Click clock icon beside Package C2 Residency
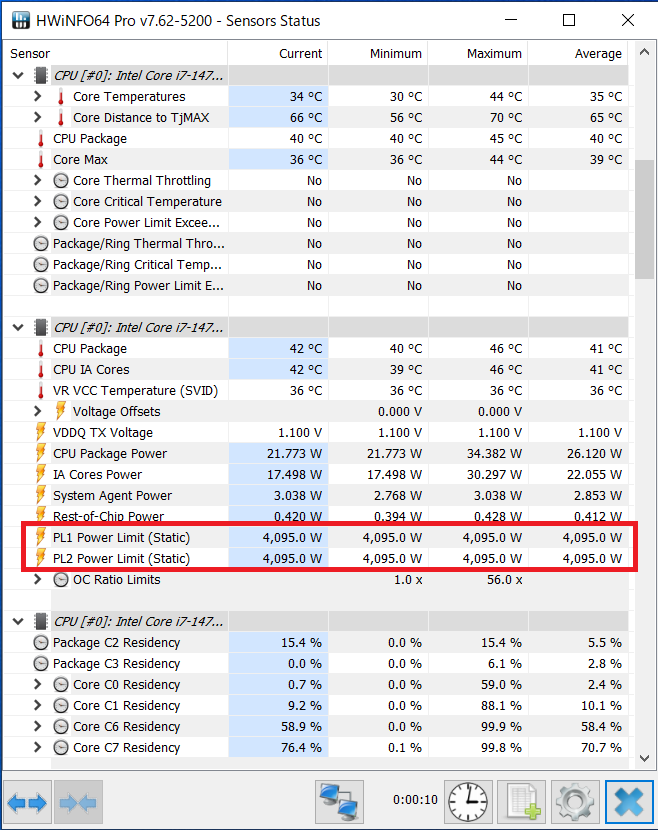The width and height of the screenshot is (658, 830). coord(41,643)
